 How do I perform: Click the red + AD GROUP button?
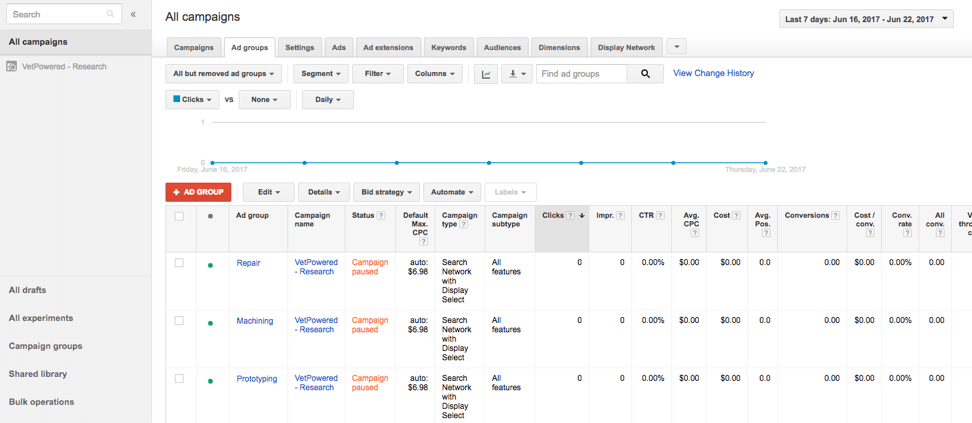pyautogui.click(x=198, y=192)
